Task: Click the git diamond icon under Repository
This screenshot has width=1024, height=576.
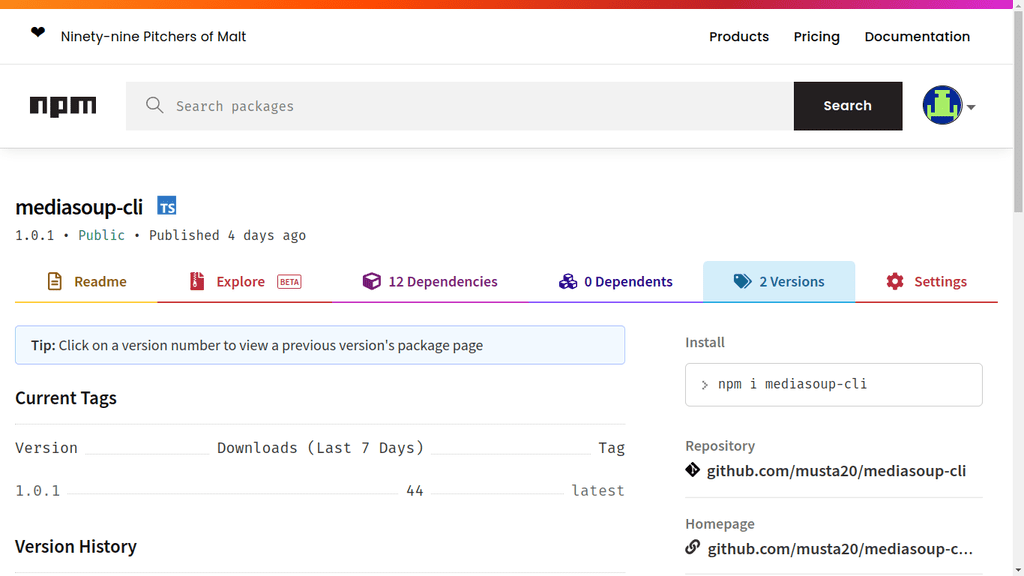Action: [x=692, y=470]
